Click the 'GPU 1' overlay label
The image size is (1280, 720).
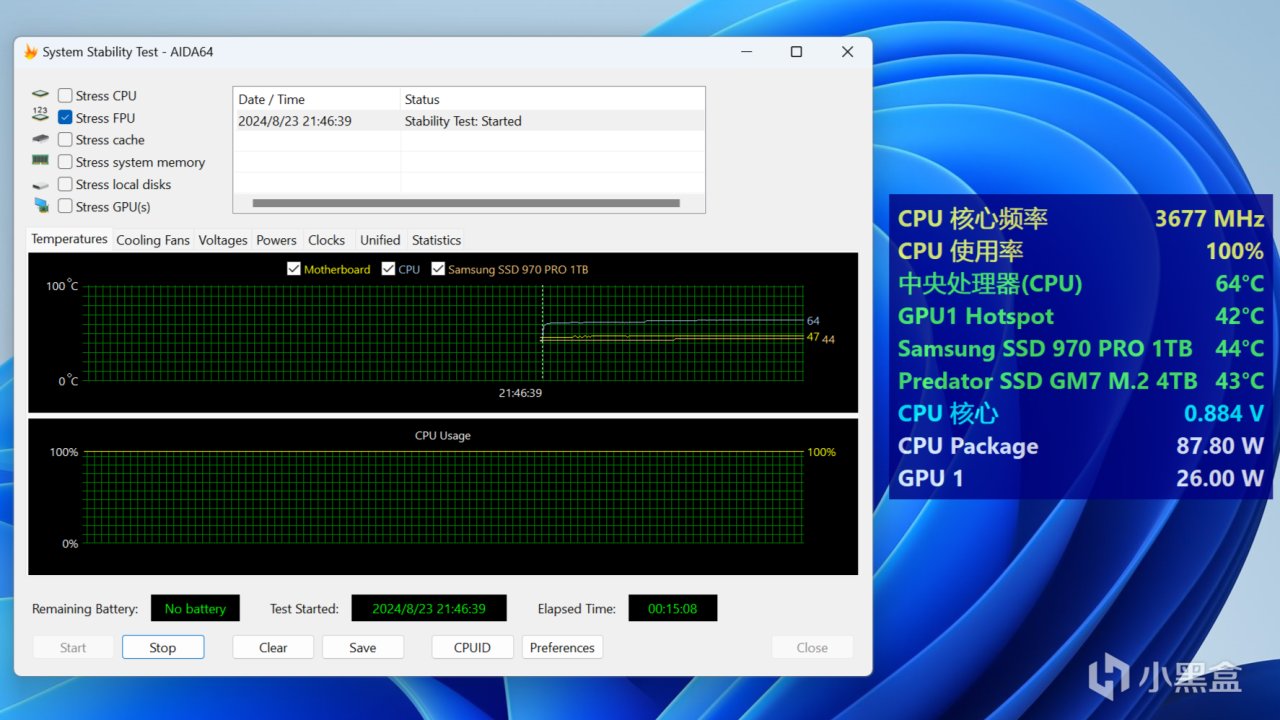pos(931,478)
